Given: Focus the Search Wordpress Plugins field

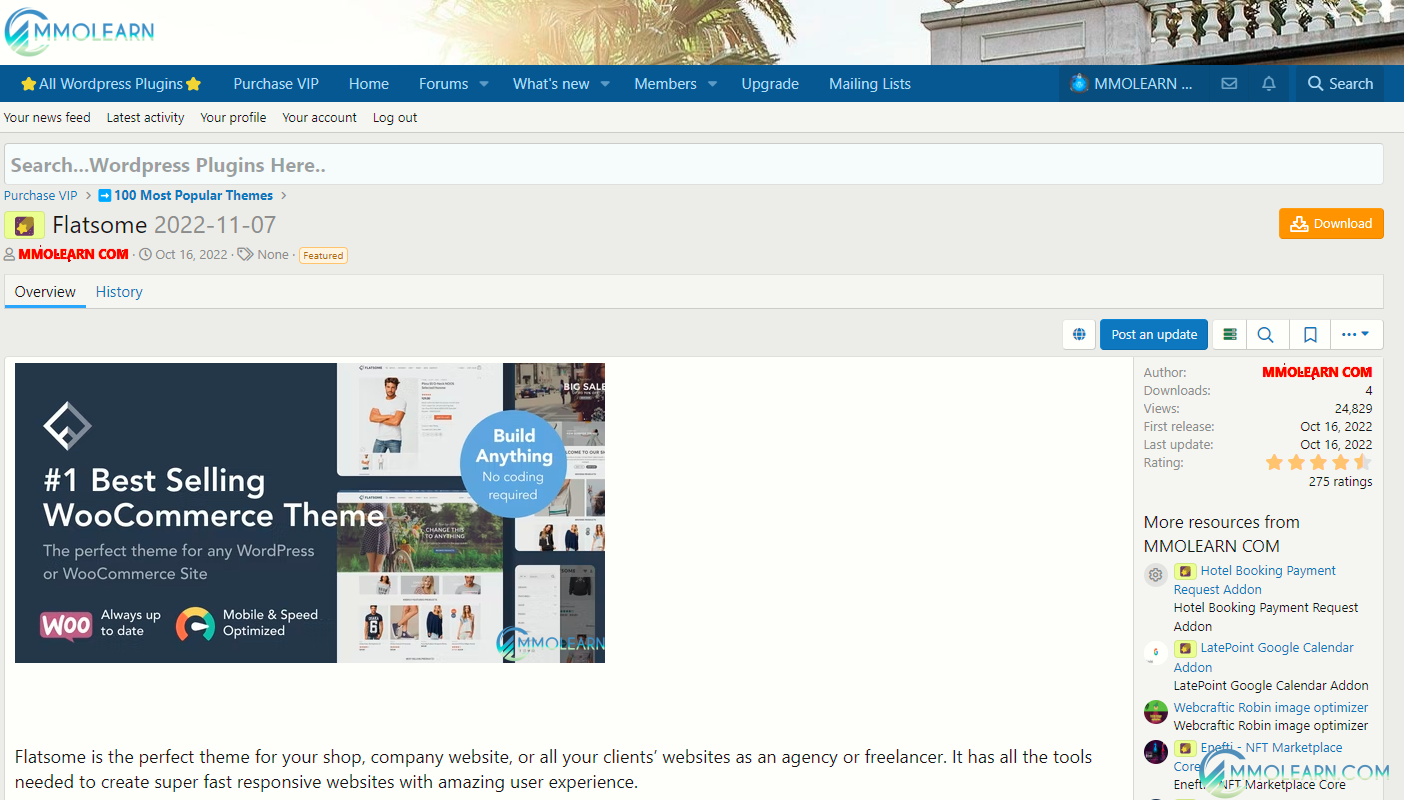Looking at the screenshot, I should [694, 164].
